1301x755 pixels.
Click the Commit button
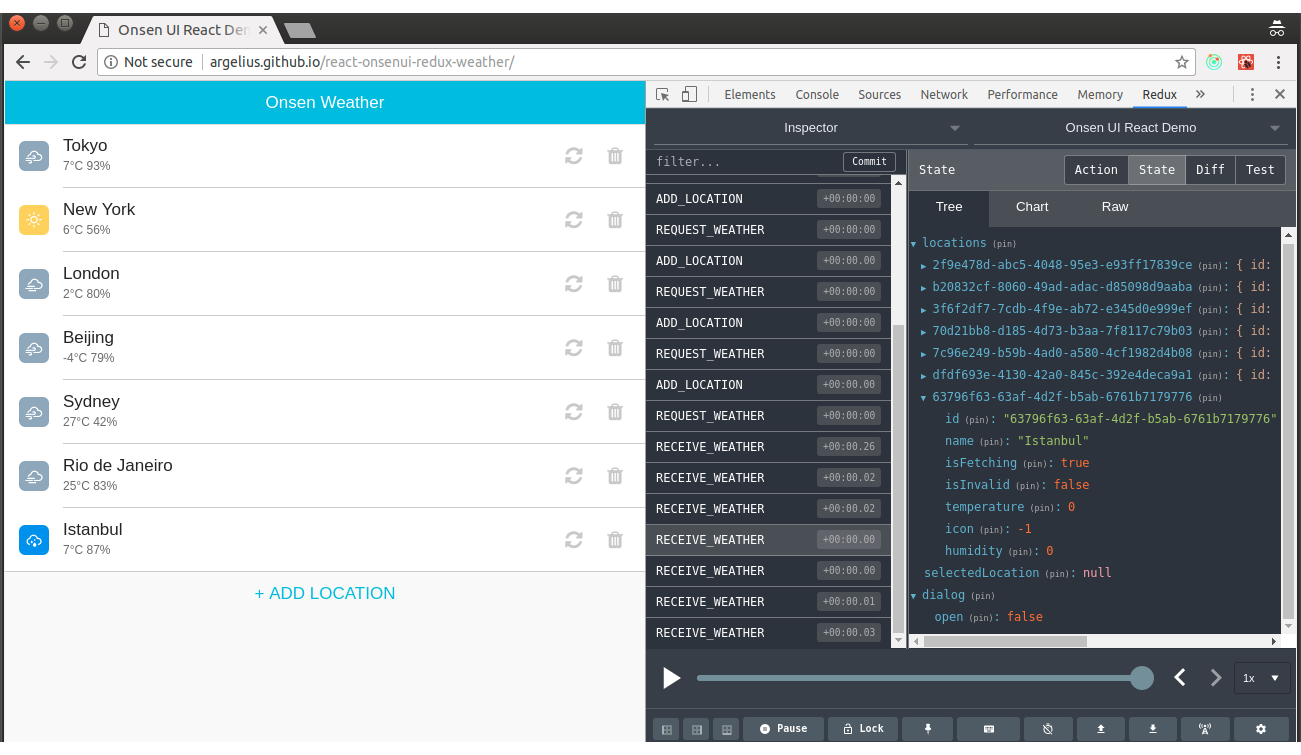point(869,162)
